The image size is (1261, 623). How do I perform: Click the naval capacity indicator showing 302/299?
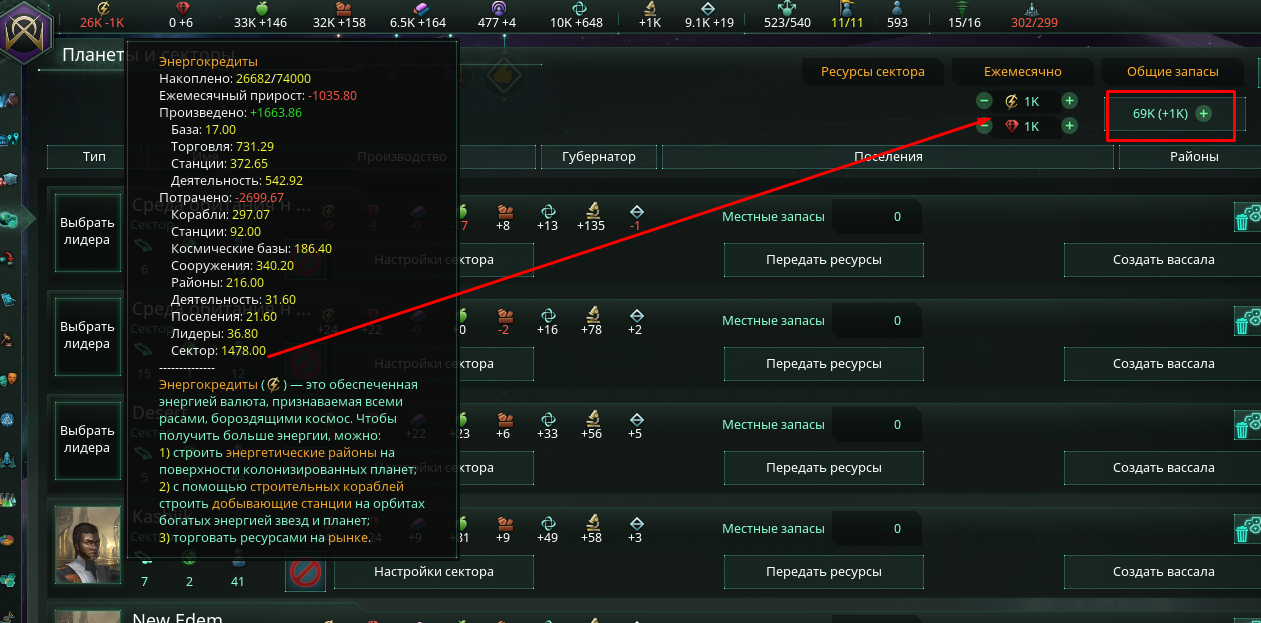click(x=1033, y=15)
